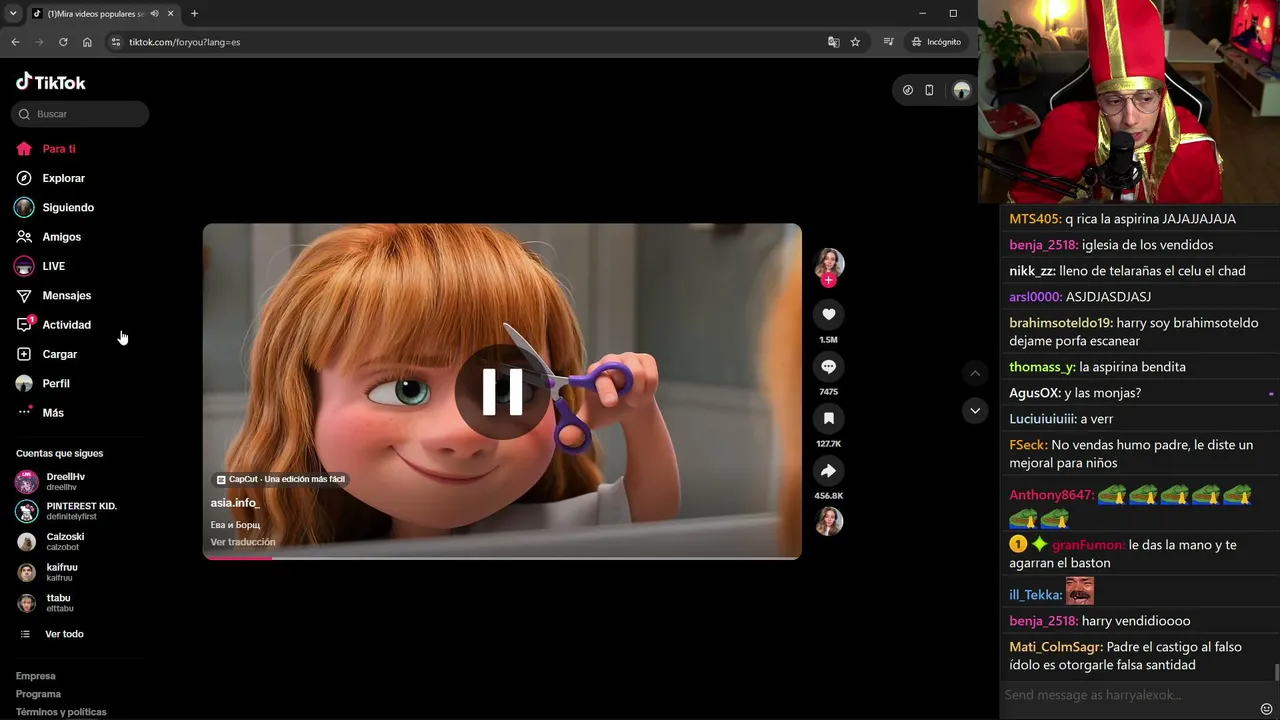Click the phone app icon in top pill

pos(929,90)
